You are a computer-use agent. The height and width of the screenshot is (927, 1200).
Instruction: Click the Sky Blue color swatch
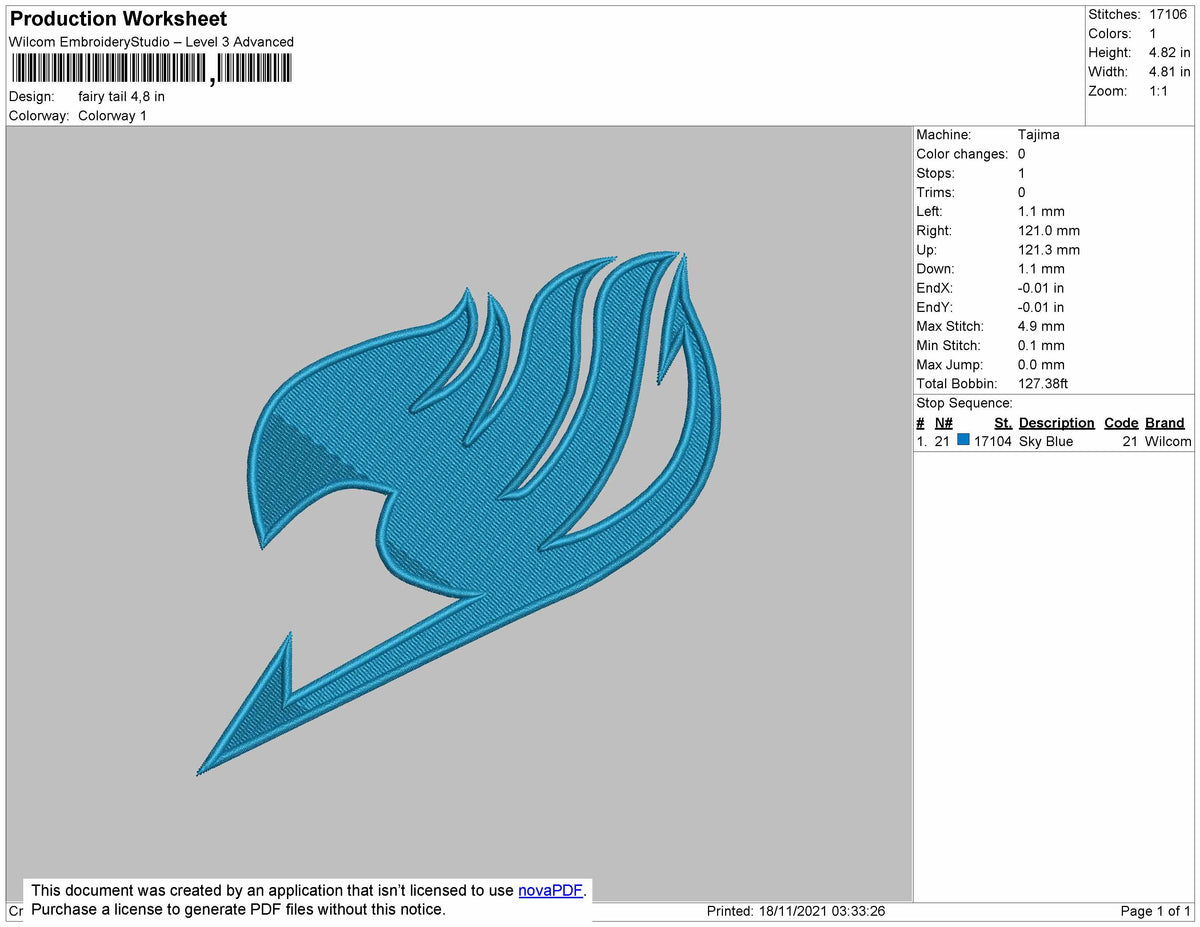(x=963, y=440)
